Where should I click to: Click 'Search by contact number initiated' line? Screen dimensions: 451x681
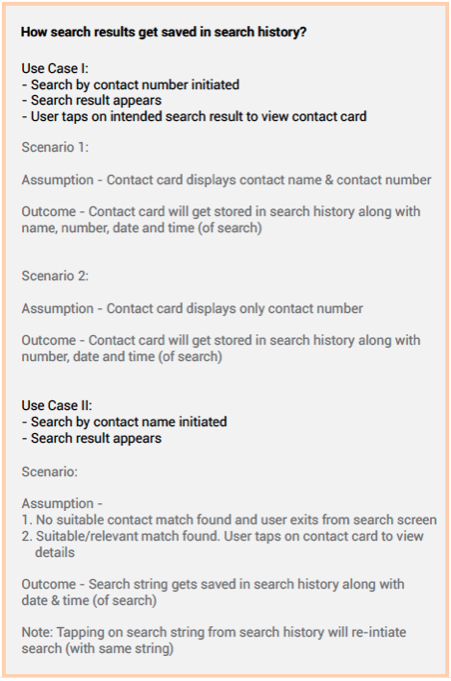coord(130,84)
